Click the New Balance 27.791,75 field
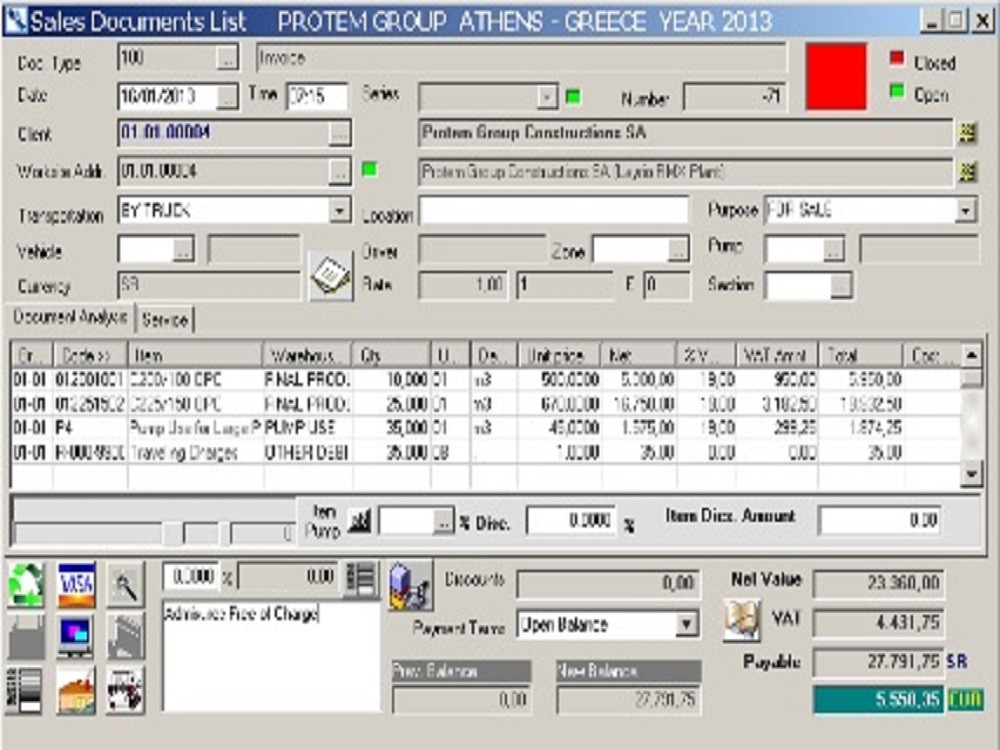The height and width of the screenshot is (750, 1000). coord(628,700)
